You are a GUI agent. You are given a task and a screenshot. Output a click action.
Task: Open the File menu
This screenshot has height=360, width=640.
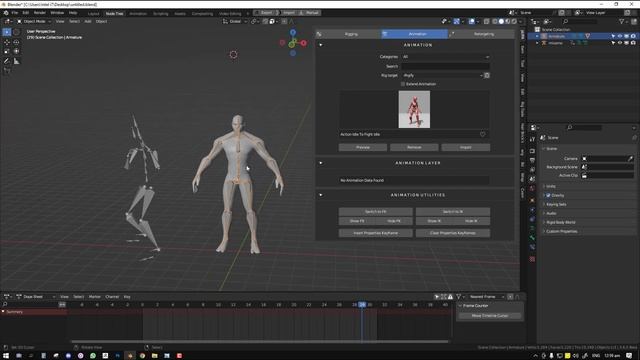tap(15, 13)
